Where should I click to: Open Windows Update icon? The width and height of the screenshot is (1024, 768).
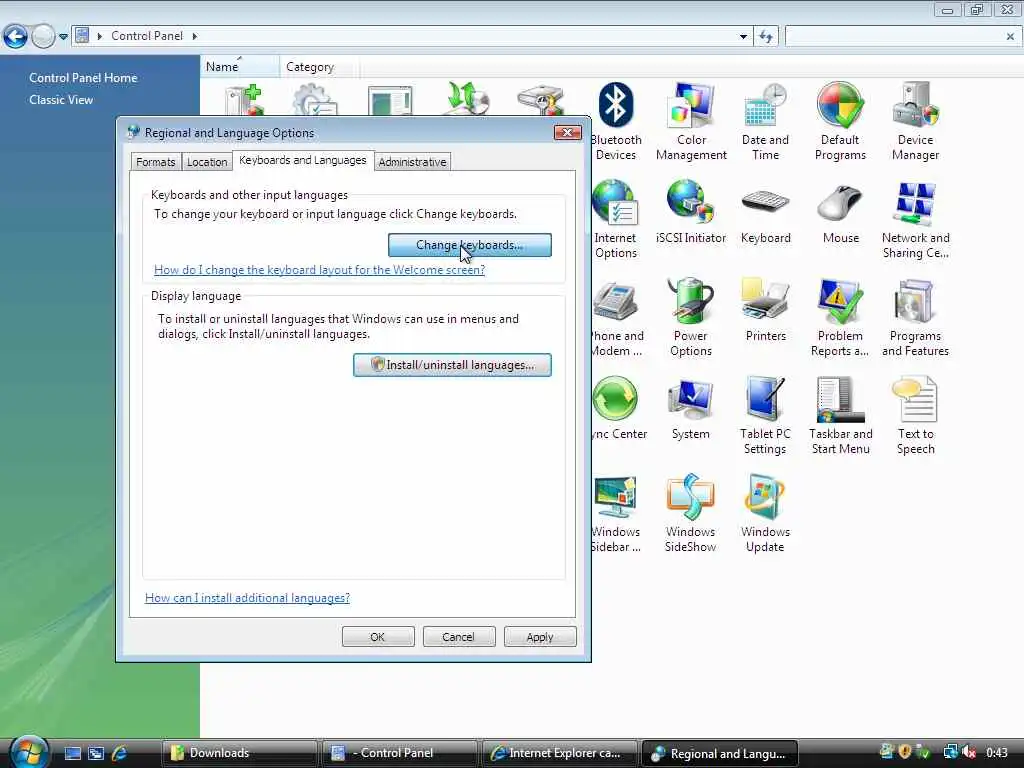(765, 513)
